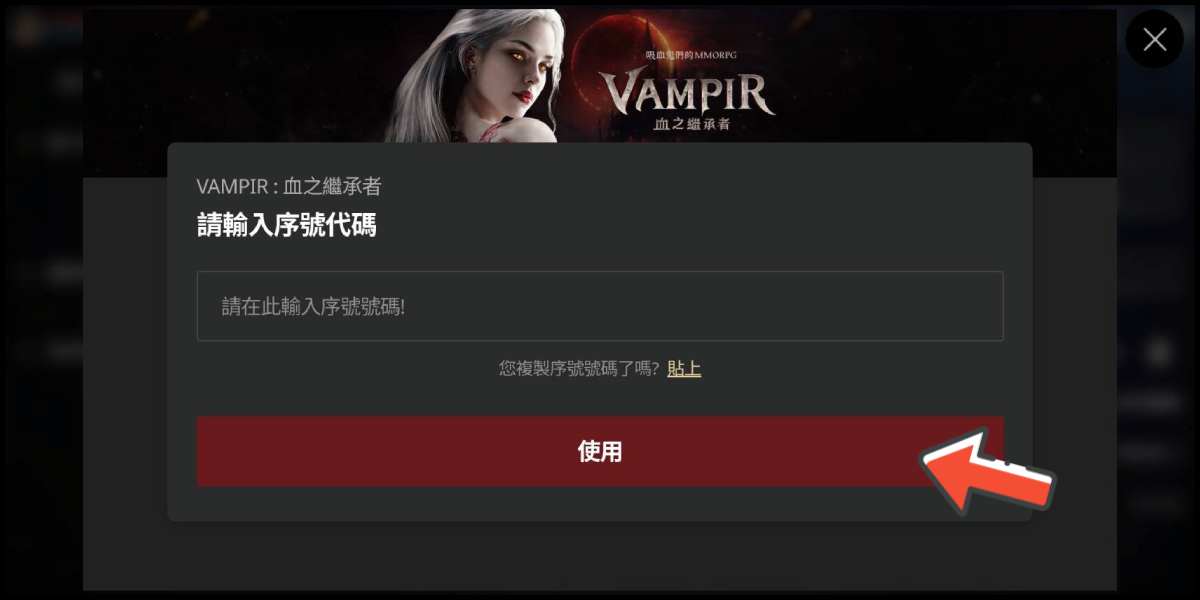Close the coupon overlay with the X icon
The height and width of the screenshot is (600, 1200).
1155,39
